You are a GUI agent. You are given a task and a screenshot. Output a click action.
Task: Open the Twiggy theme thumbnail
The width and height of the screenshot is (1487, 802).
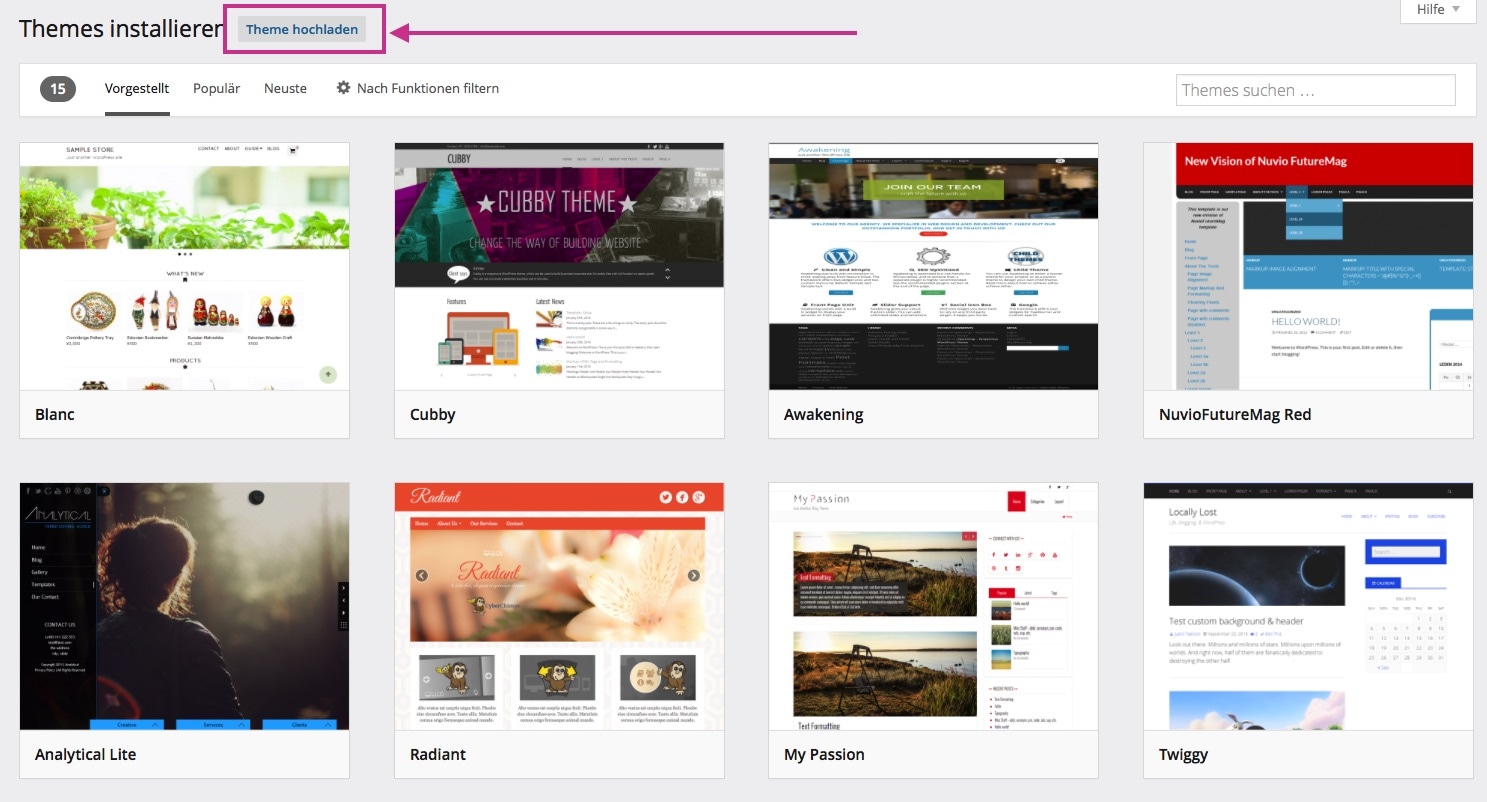pyautogui.click(x=1308, y=606)
